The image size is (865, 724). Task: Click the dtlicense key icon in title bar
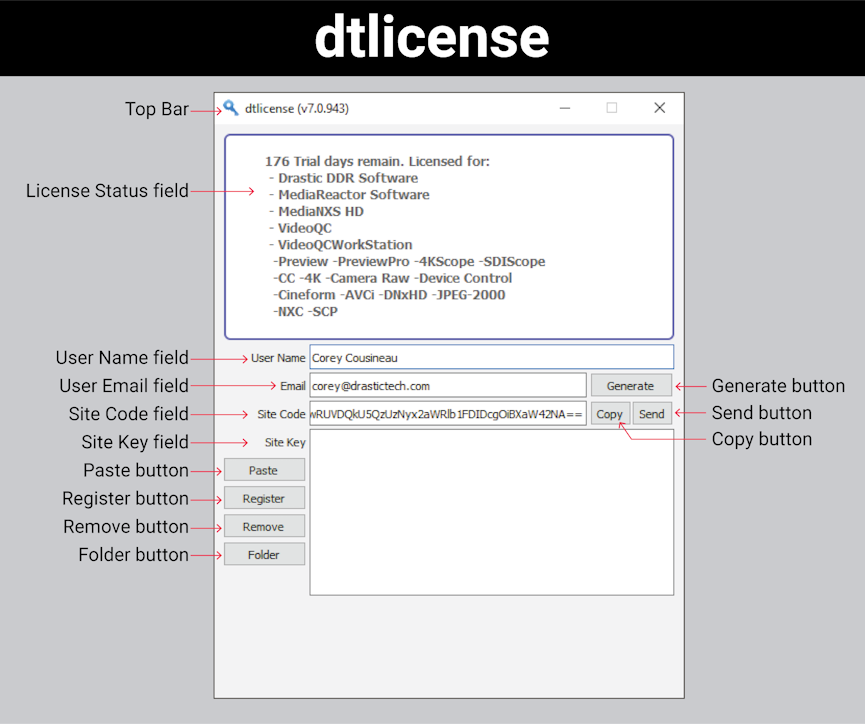(231, 108)
